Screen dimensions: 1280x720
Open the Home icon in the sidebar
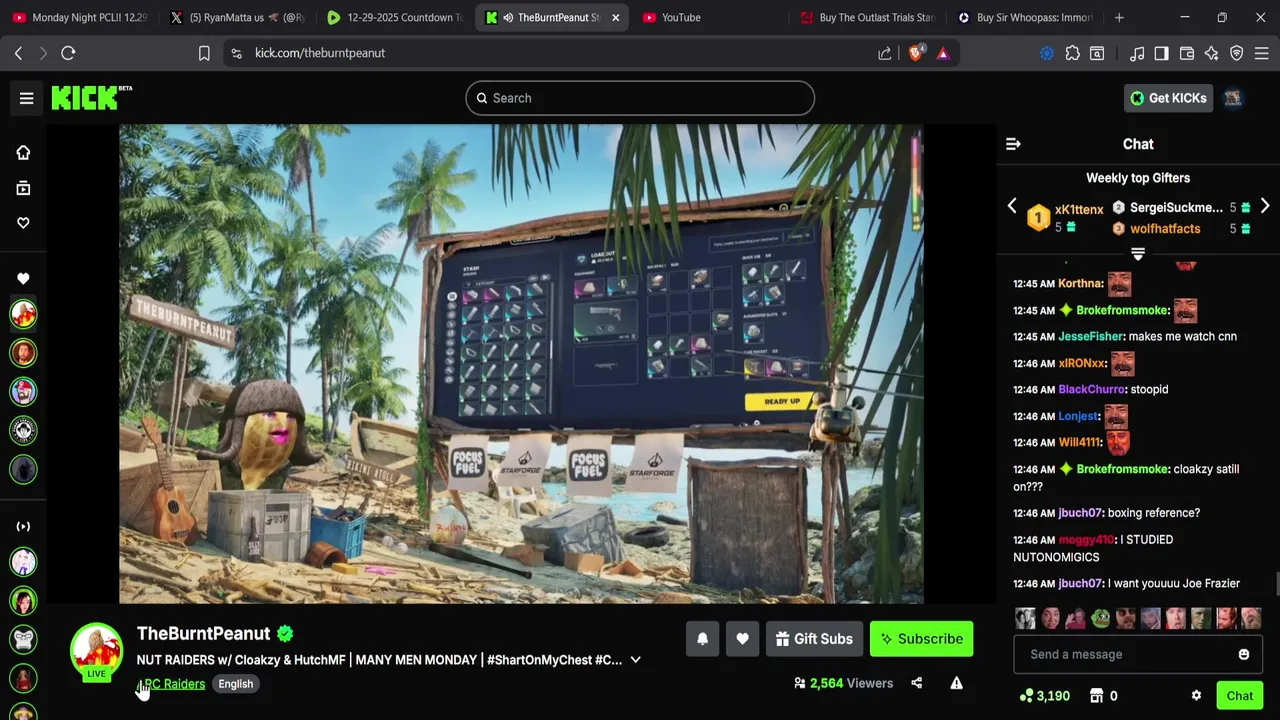tap(23, 153)
